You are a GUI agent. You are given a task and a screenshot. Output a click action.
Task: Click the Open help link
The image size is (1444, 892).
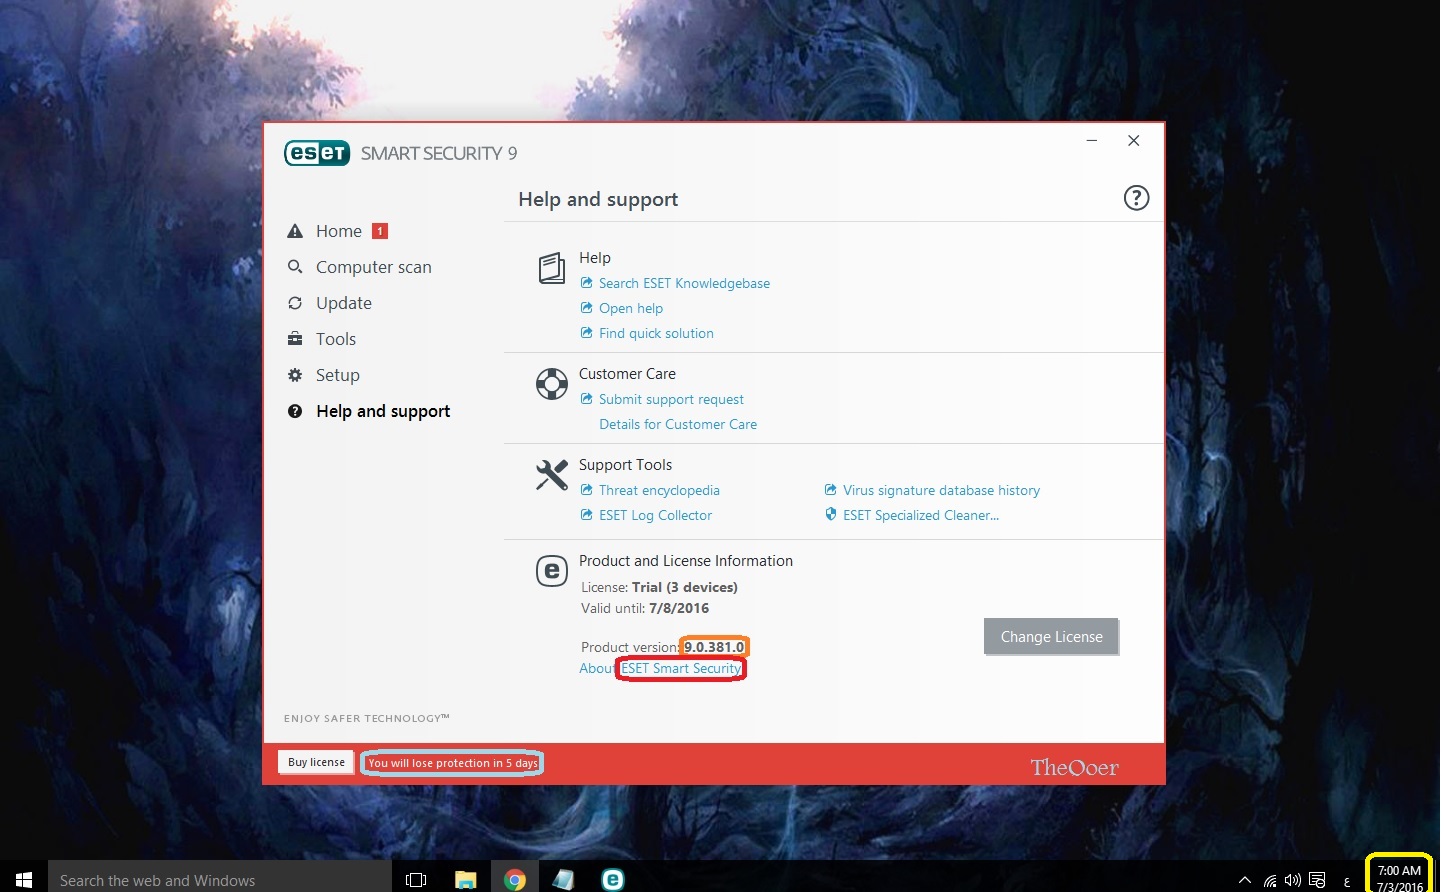[630, 308]
